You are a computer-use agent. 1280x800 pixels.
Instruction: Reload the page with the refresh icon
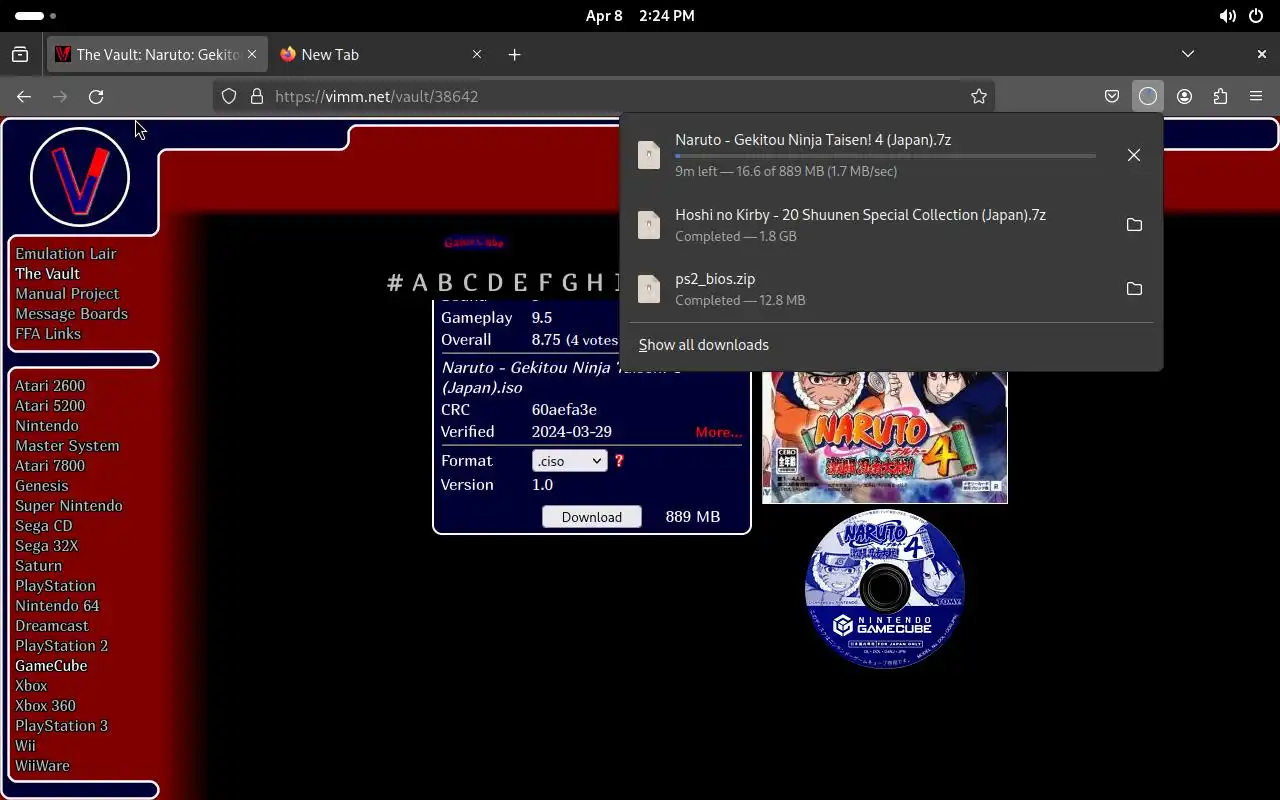pyautogui.click(x=96, y=96)
